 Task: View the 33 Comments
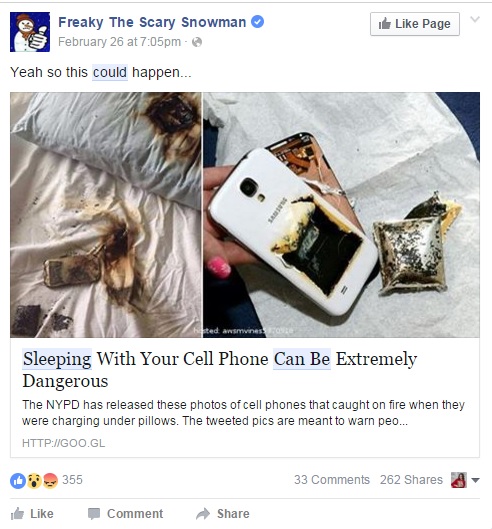(332, 480)
